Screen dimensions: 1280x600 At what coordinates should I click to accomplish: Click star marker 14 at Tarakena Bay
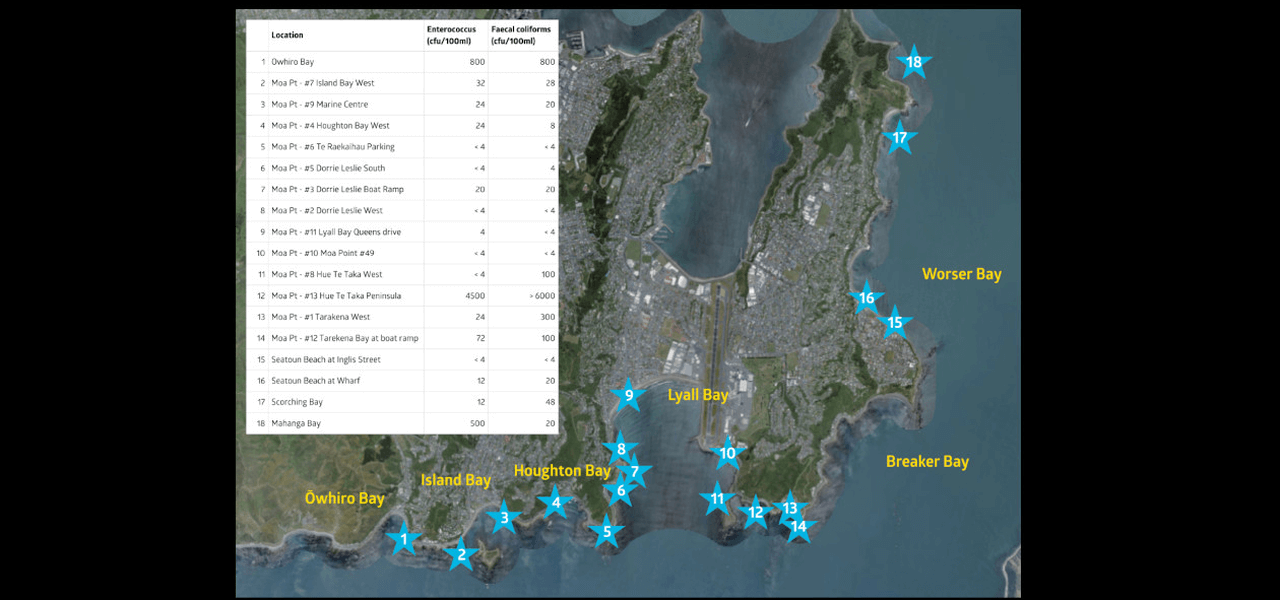click(x=798, y=526)
